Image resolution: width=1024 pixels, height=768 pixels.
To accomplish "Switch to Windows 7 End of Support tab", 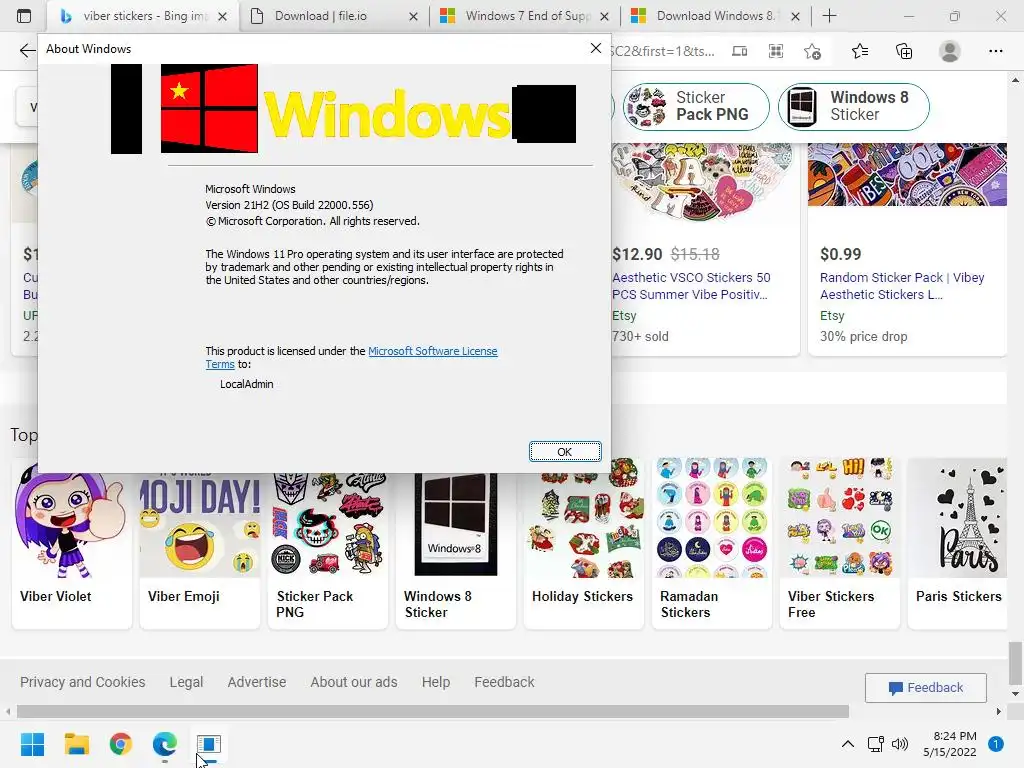I will click(526, 16).
